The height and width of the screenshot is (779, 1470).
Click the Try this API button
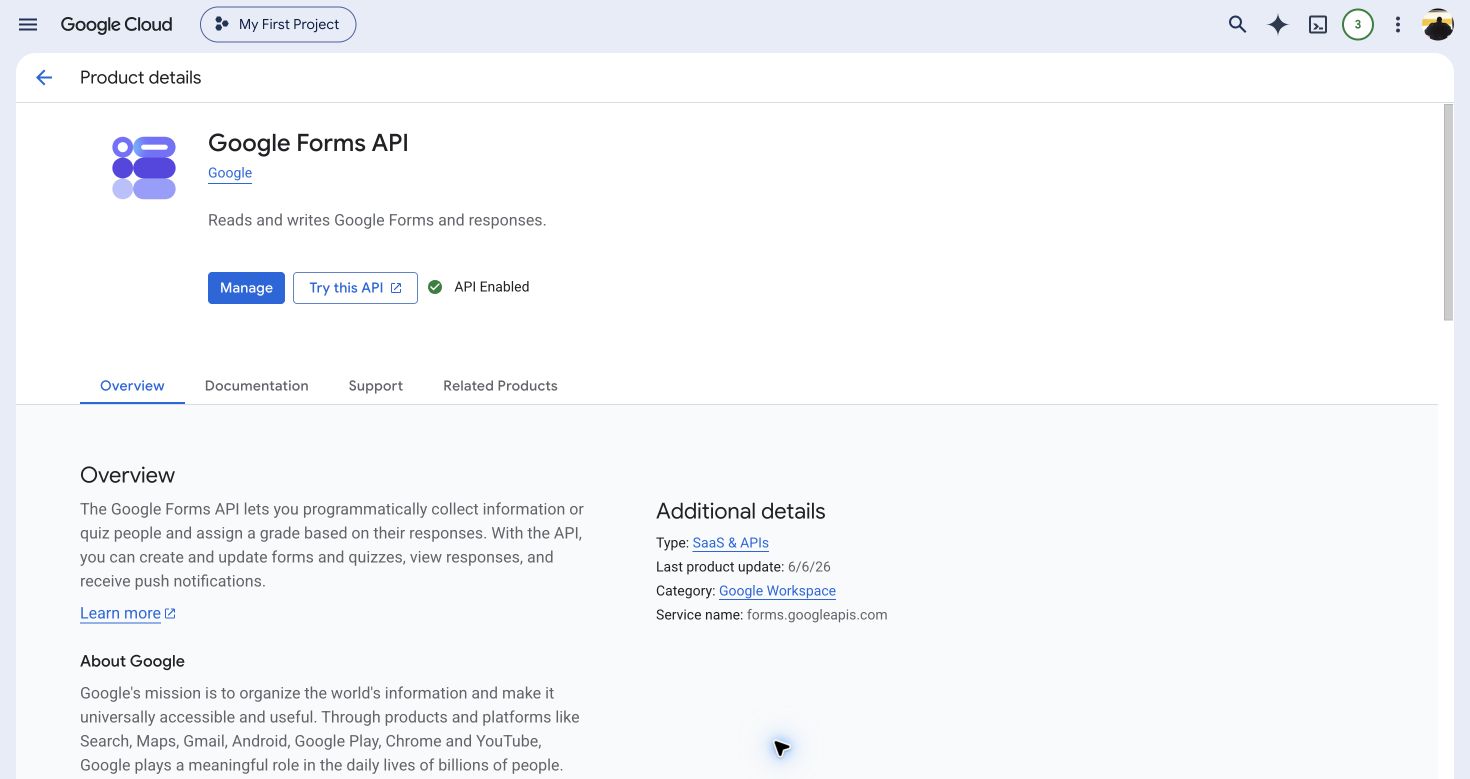(x=355, y=288)
